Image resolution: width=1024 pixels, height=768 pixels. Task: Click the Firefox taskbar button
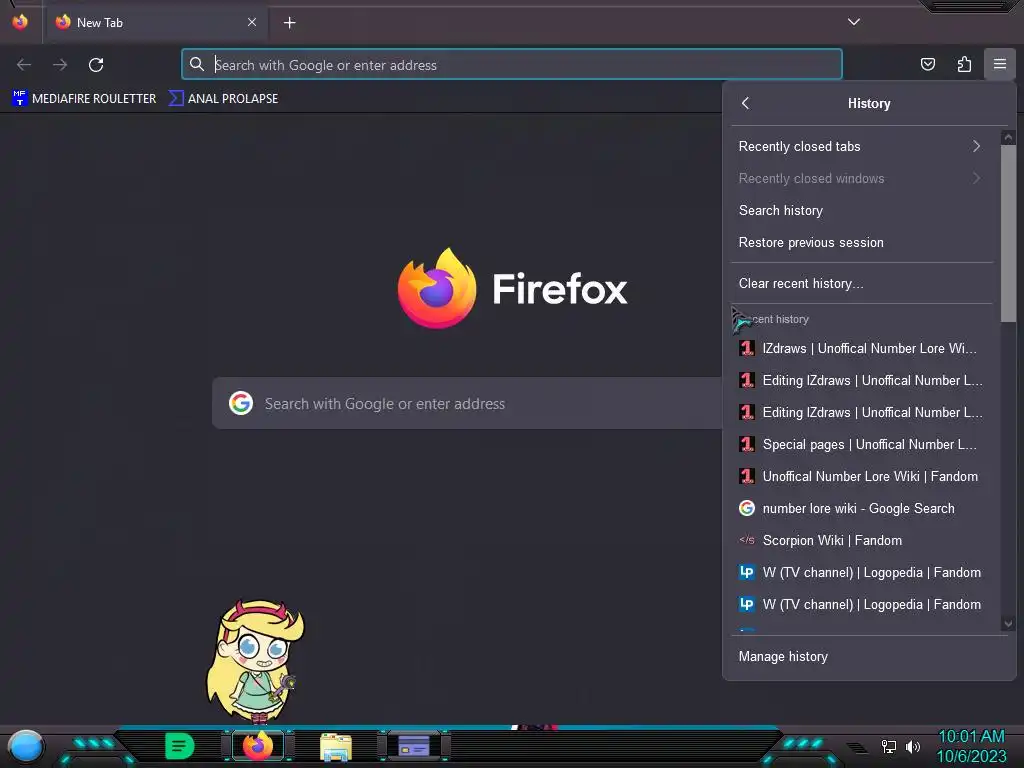click(258, 746)
